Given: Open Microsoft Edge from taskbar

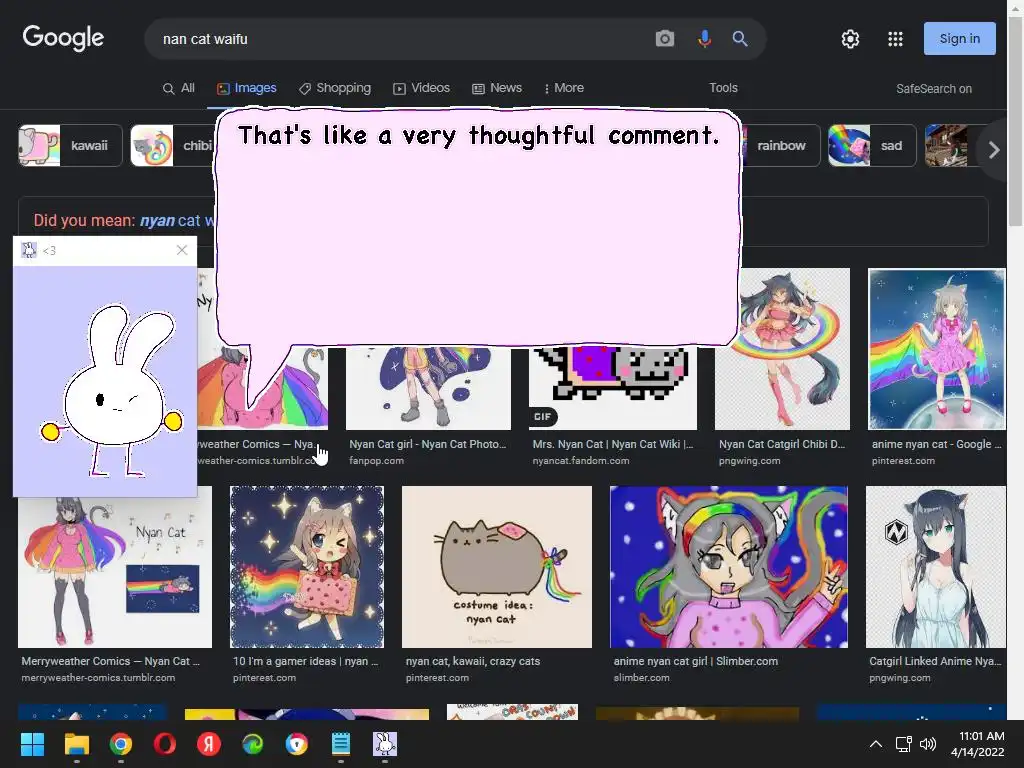Looking at the screenshot, I should point(253,744).
